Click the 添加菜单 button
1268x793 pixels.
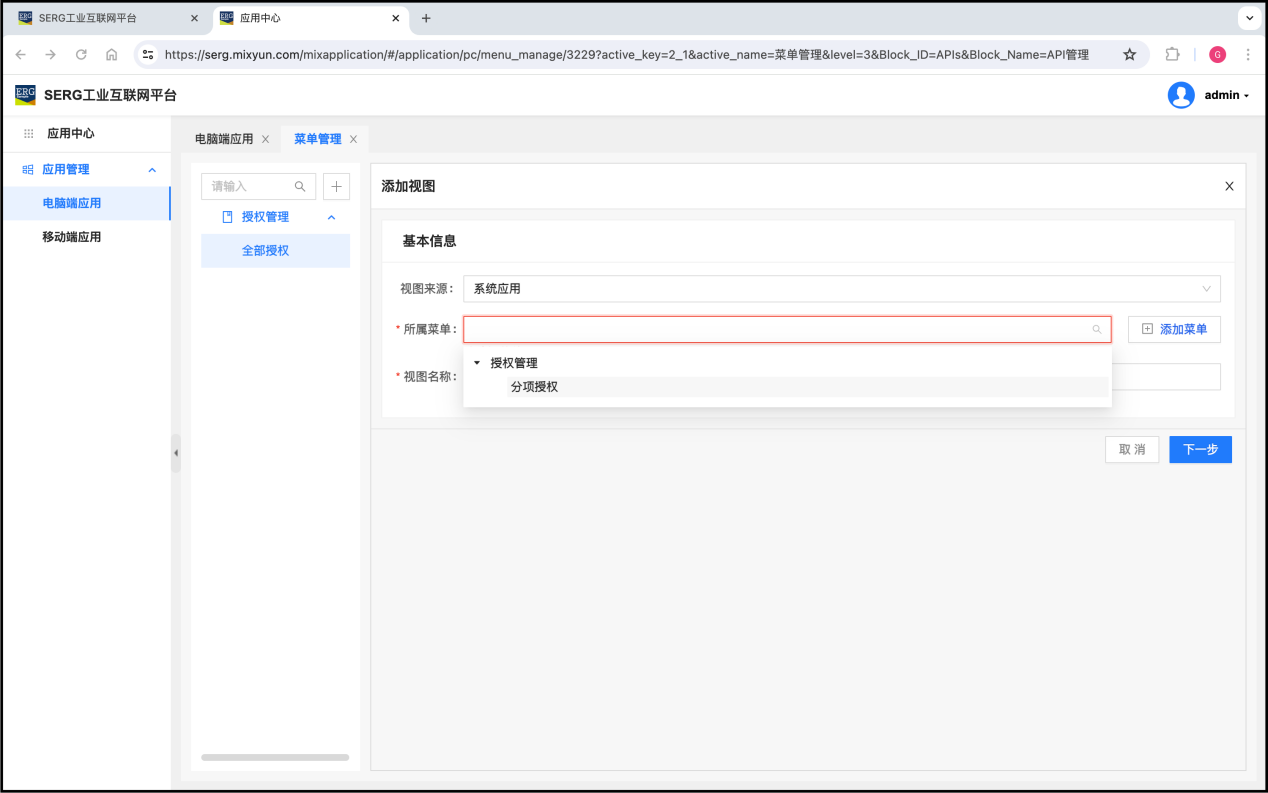click(x=1174, y=329)
